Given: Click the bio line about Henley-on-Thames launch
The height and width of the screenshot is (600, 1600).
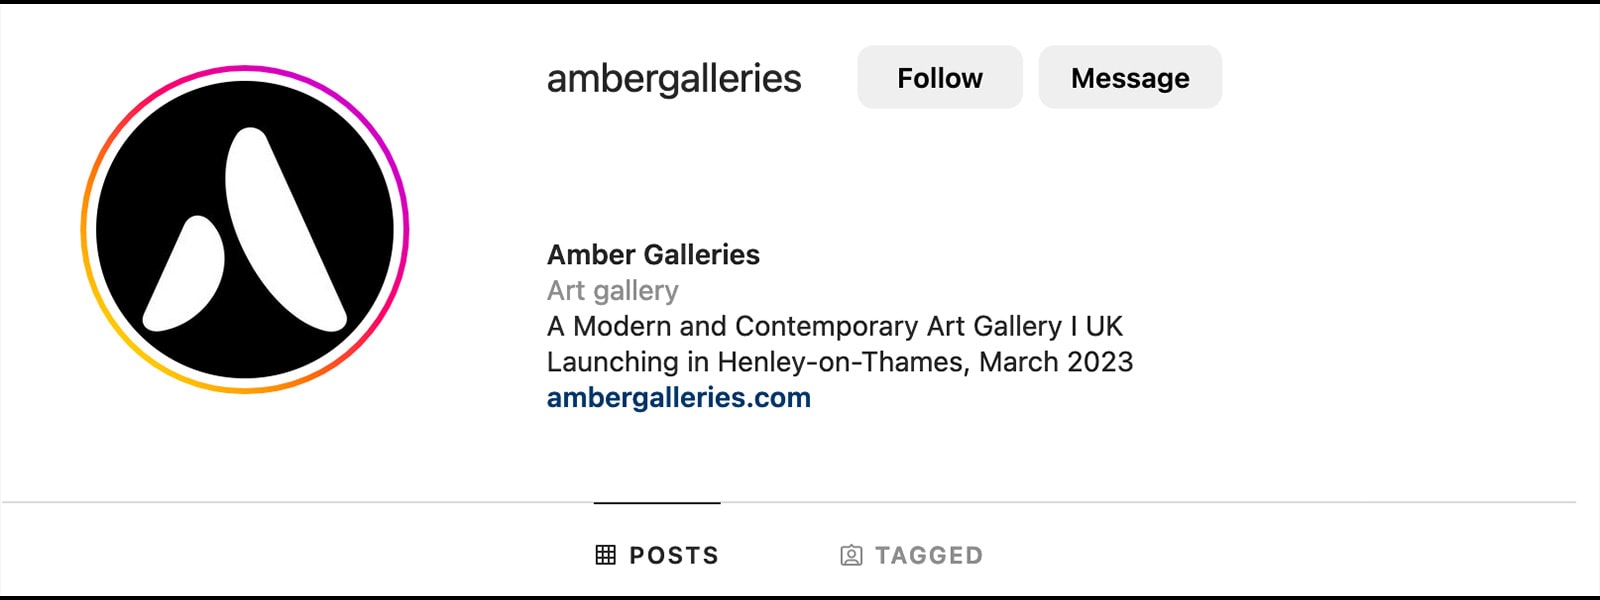Looking at the screenshot, I should point(839,362).
